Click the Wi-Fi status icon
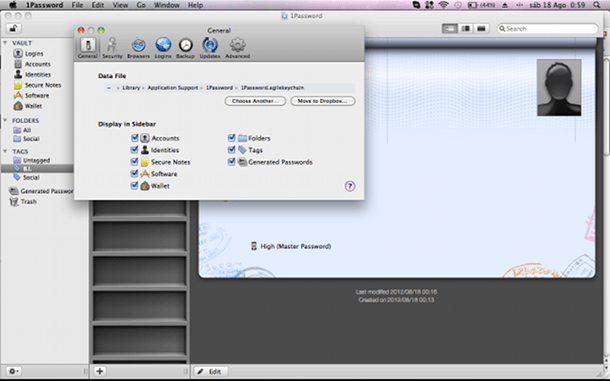Viewport: 610px width, 381px height. click(x=443, y=5)
